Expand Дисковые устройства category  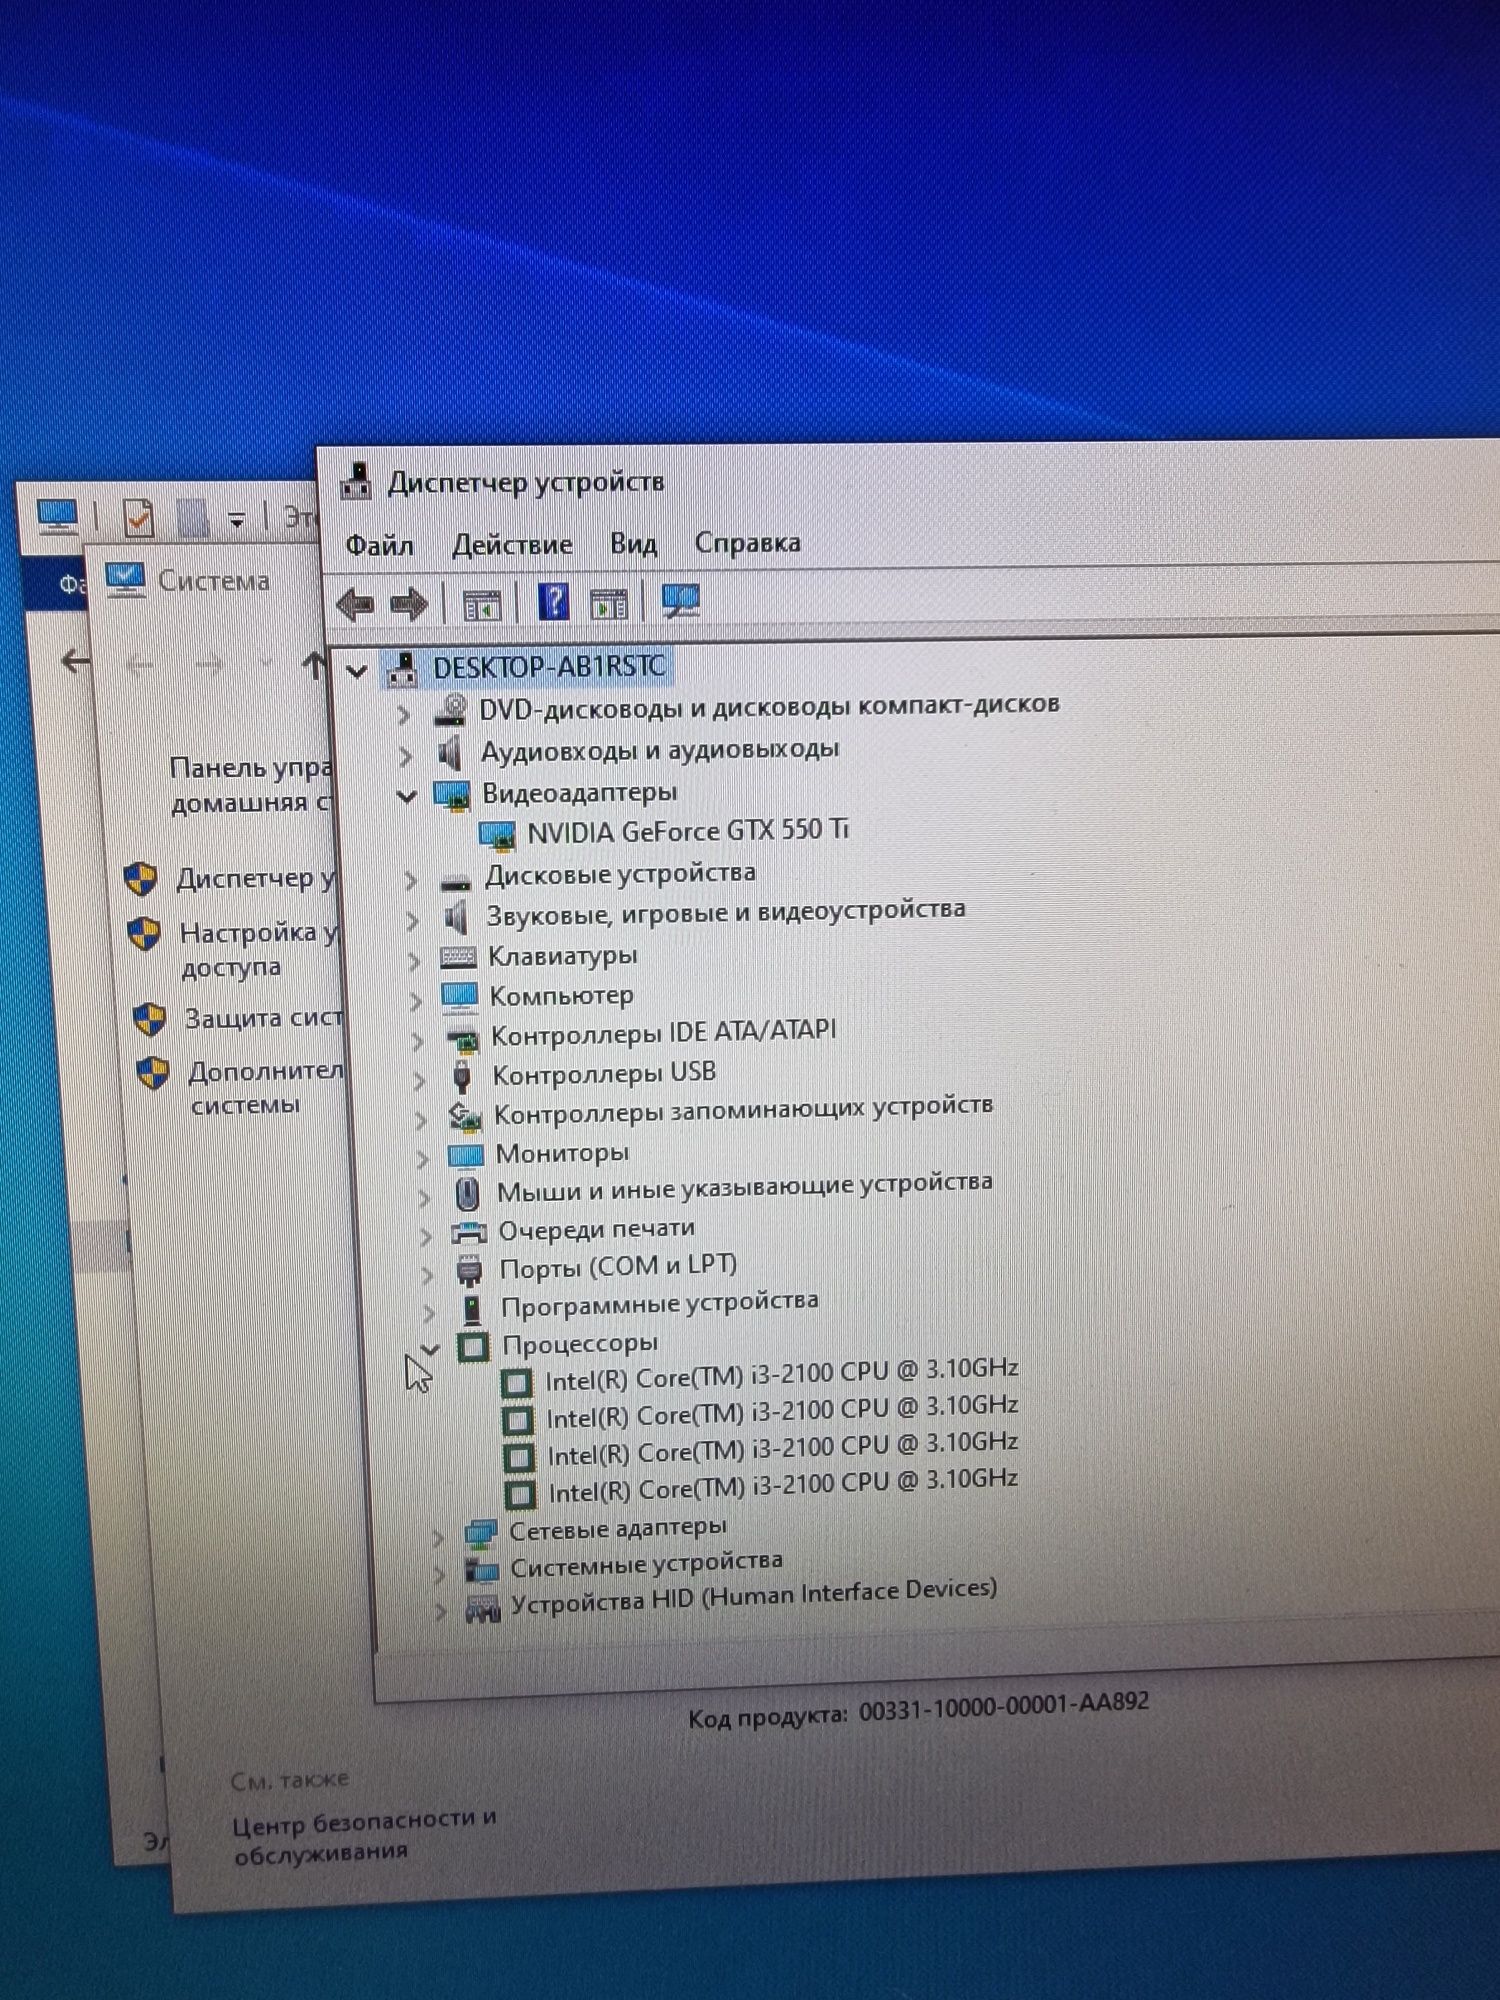(x=410, y=880)
